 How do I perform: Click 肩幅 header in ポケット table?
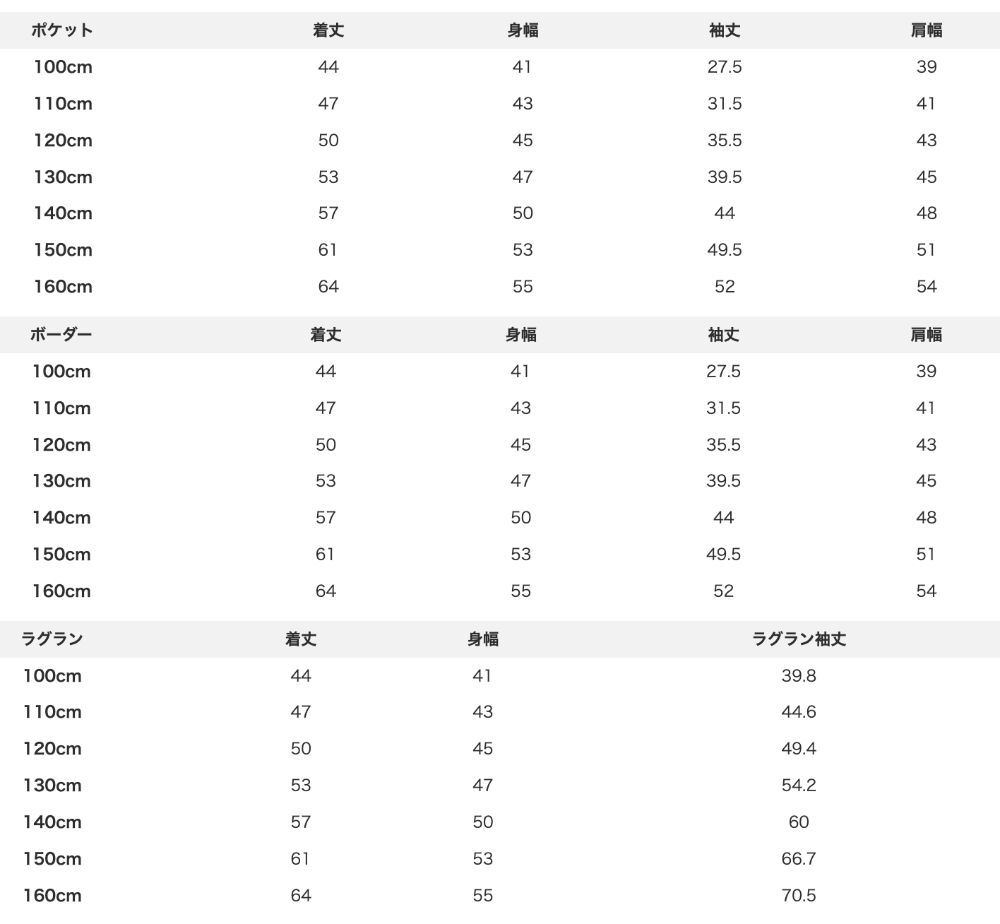926,30
